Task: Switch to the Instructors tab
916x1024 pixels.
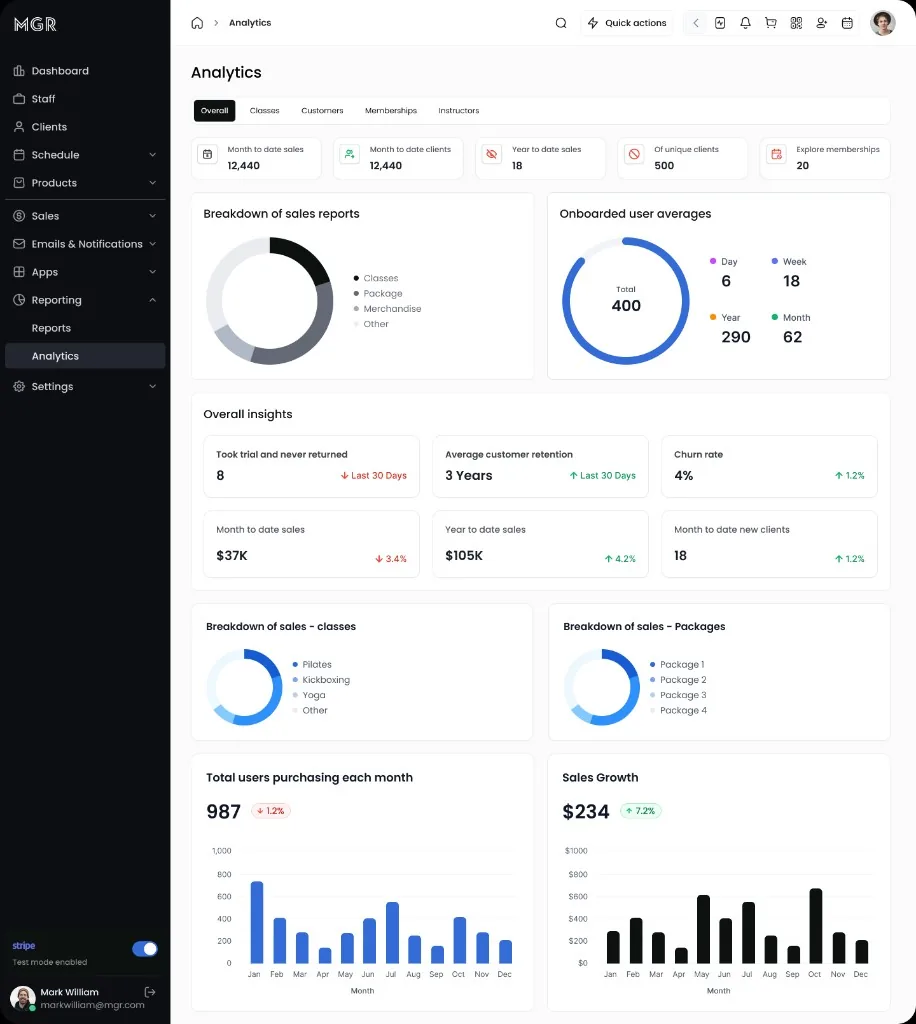Action: coord(458,110)
